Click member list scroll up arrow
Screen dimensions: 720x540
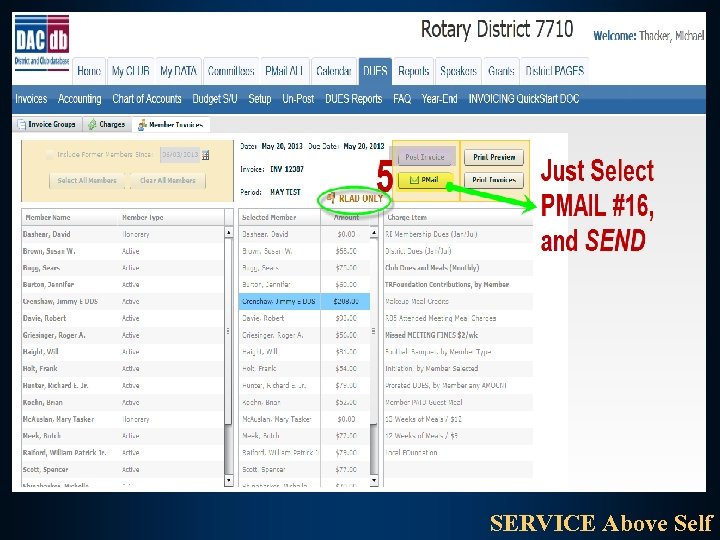(x=229, y=233)
